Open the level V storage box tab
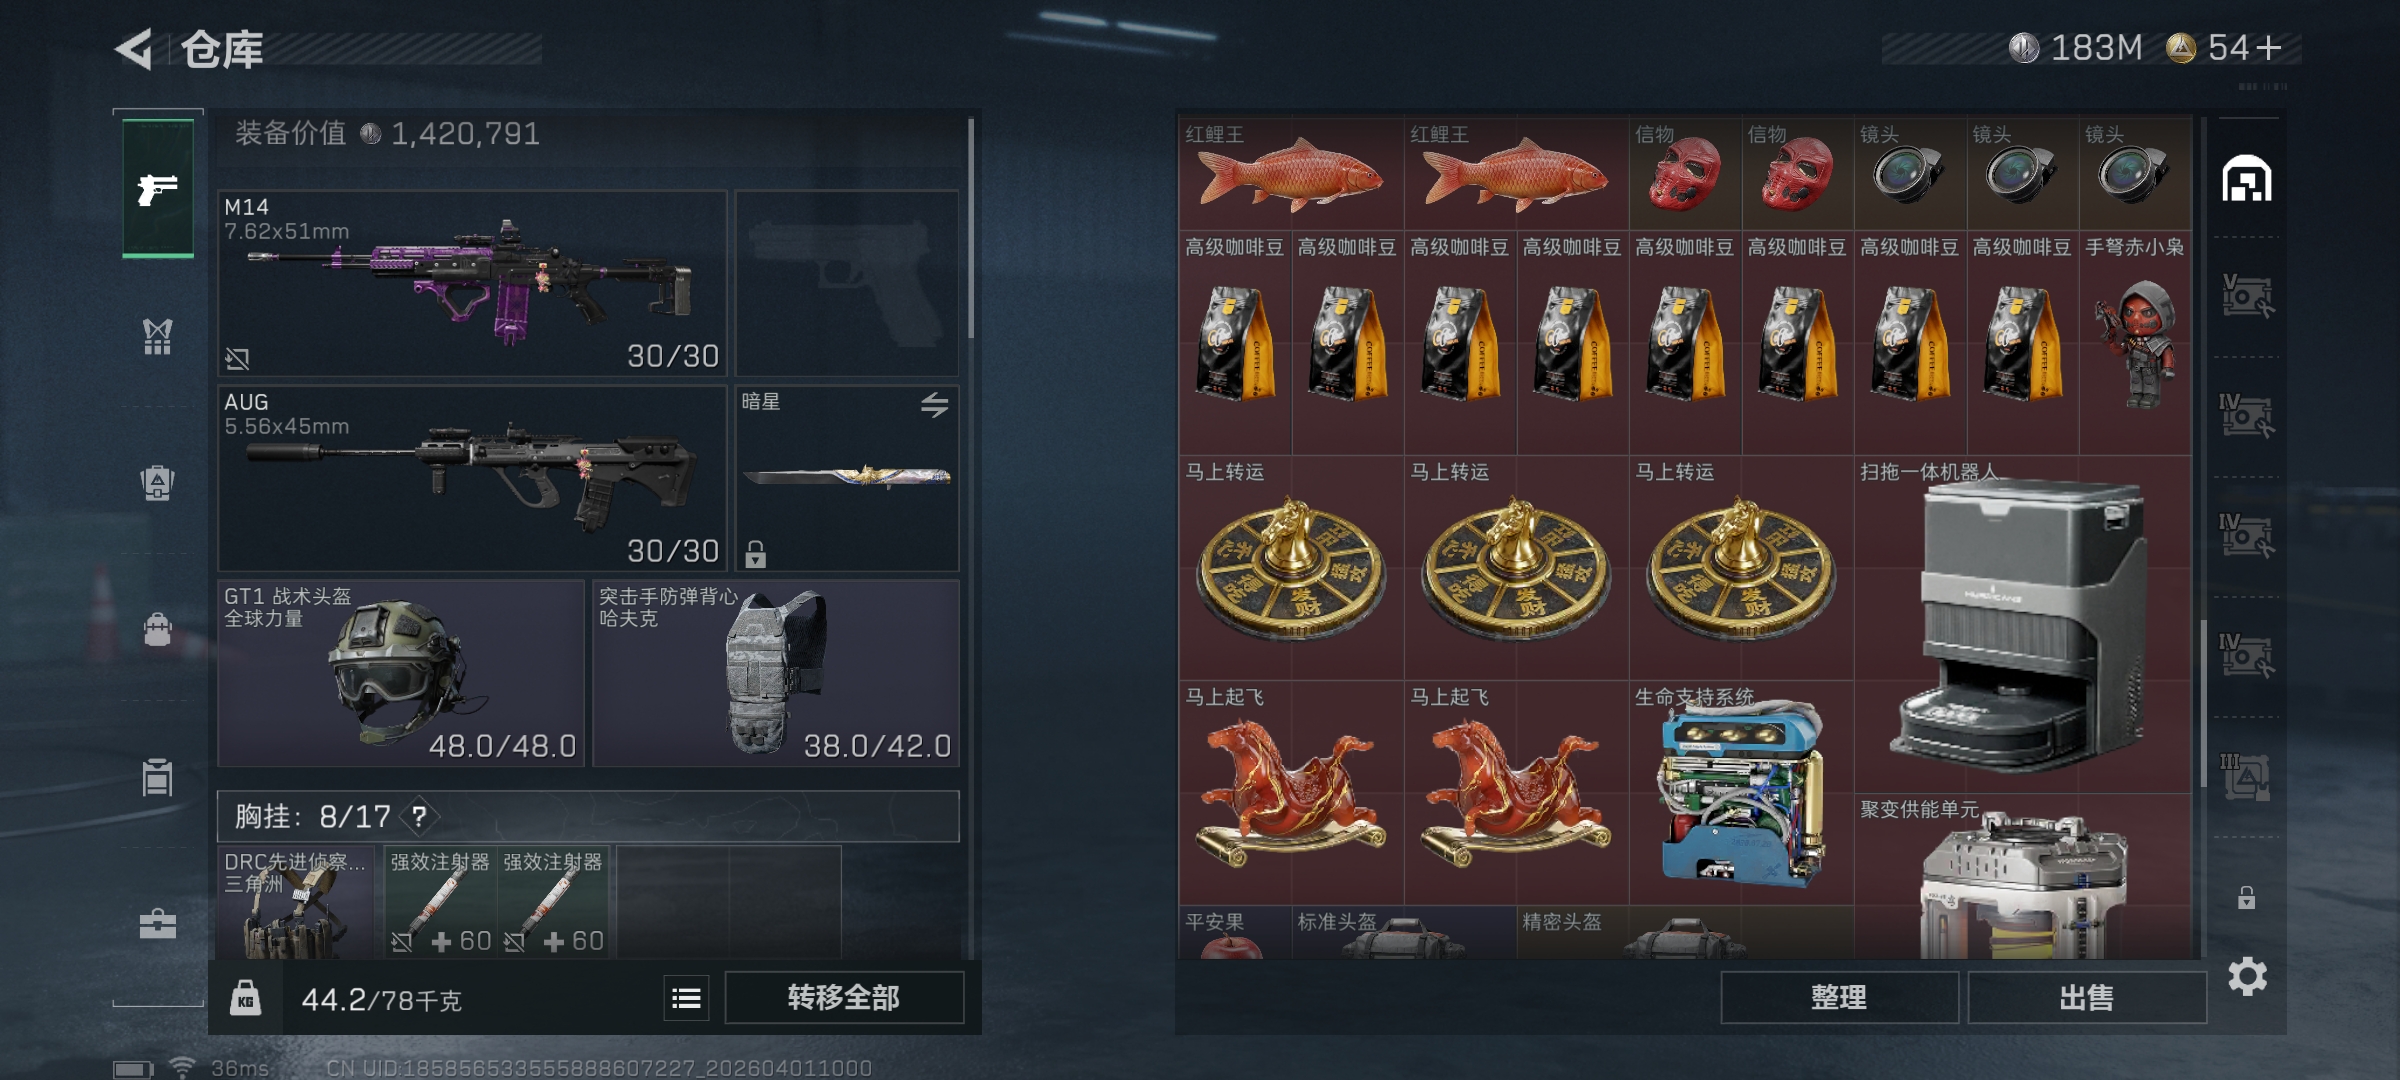The width and height of the screenshot is (2400, 1080). pos(2246,296)
